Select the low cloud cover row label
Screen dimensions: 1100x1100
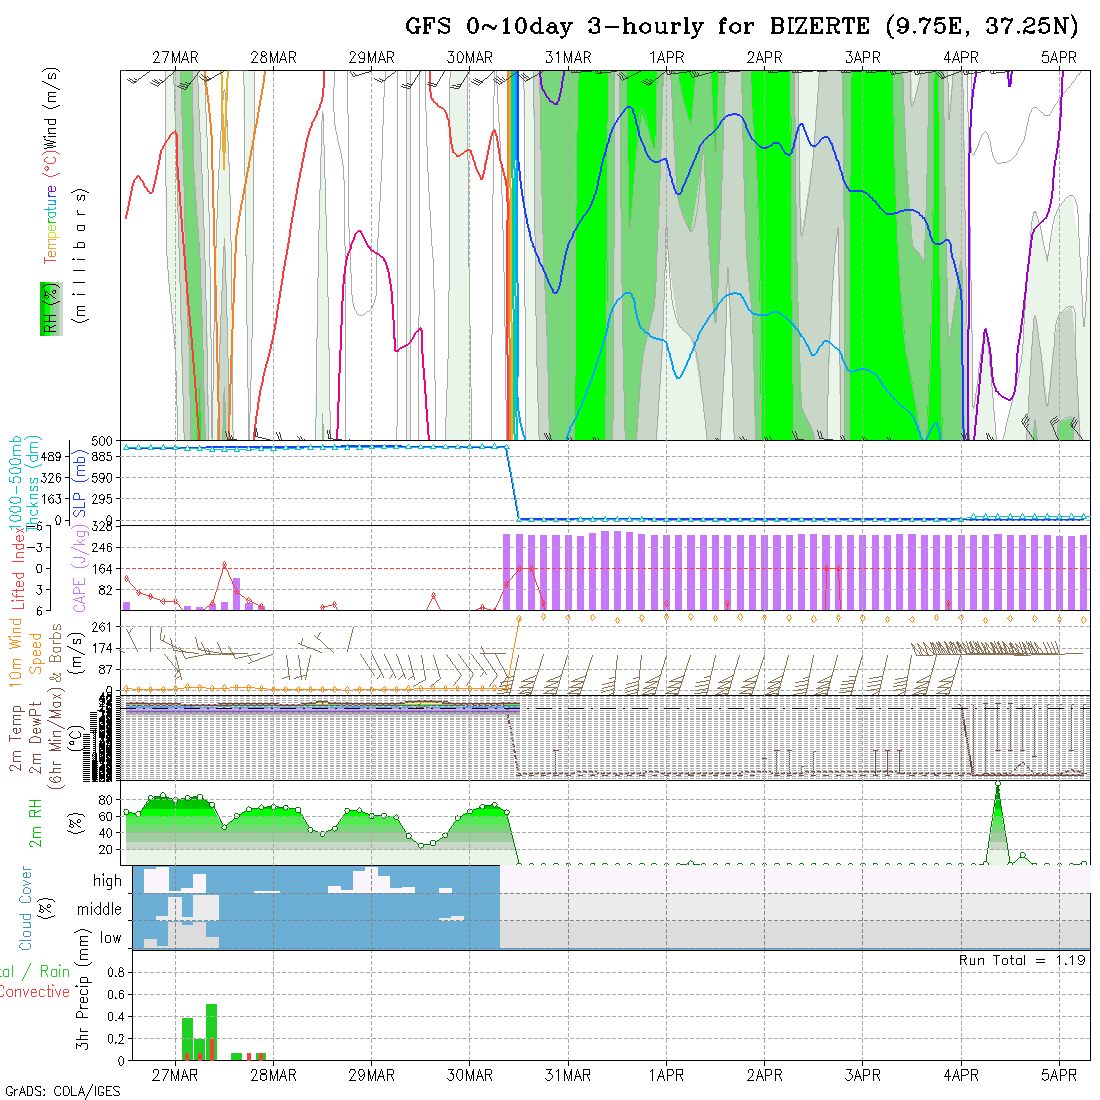click(110, 938)
